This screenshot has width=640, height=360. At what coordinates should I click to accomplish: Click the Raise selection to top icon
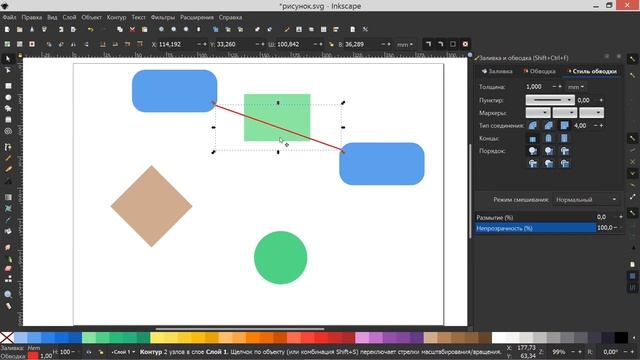[140, 44]
